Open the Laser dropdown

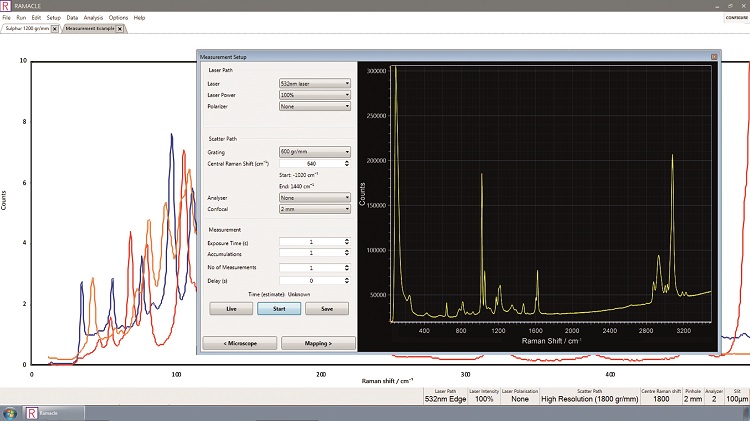(315, 83)
